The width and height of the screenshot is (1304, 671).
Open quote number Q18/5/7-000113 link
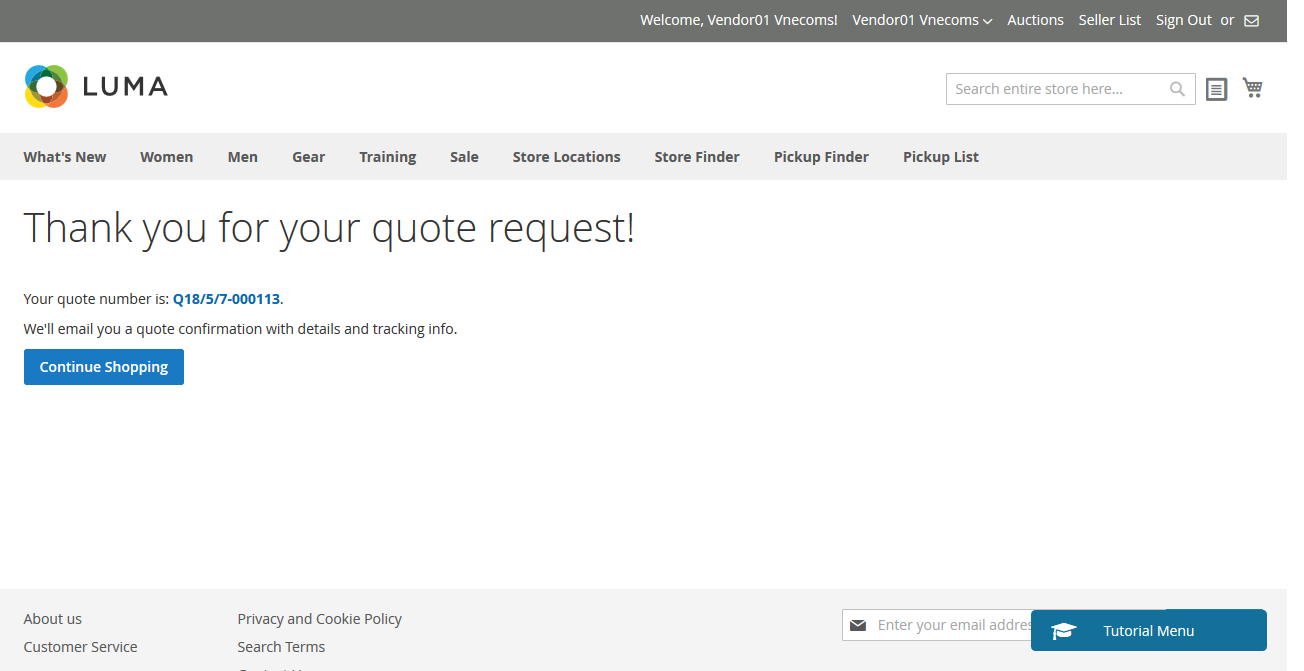click(x=226, y=299)
